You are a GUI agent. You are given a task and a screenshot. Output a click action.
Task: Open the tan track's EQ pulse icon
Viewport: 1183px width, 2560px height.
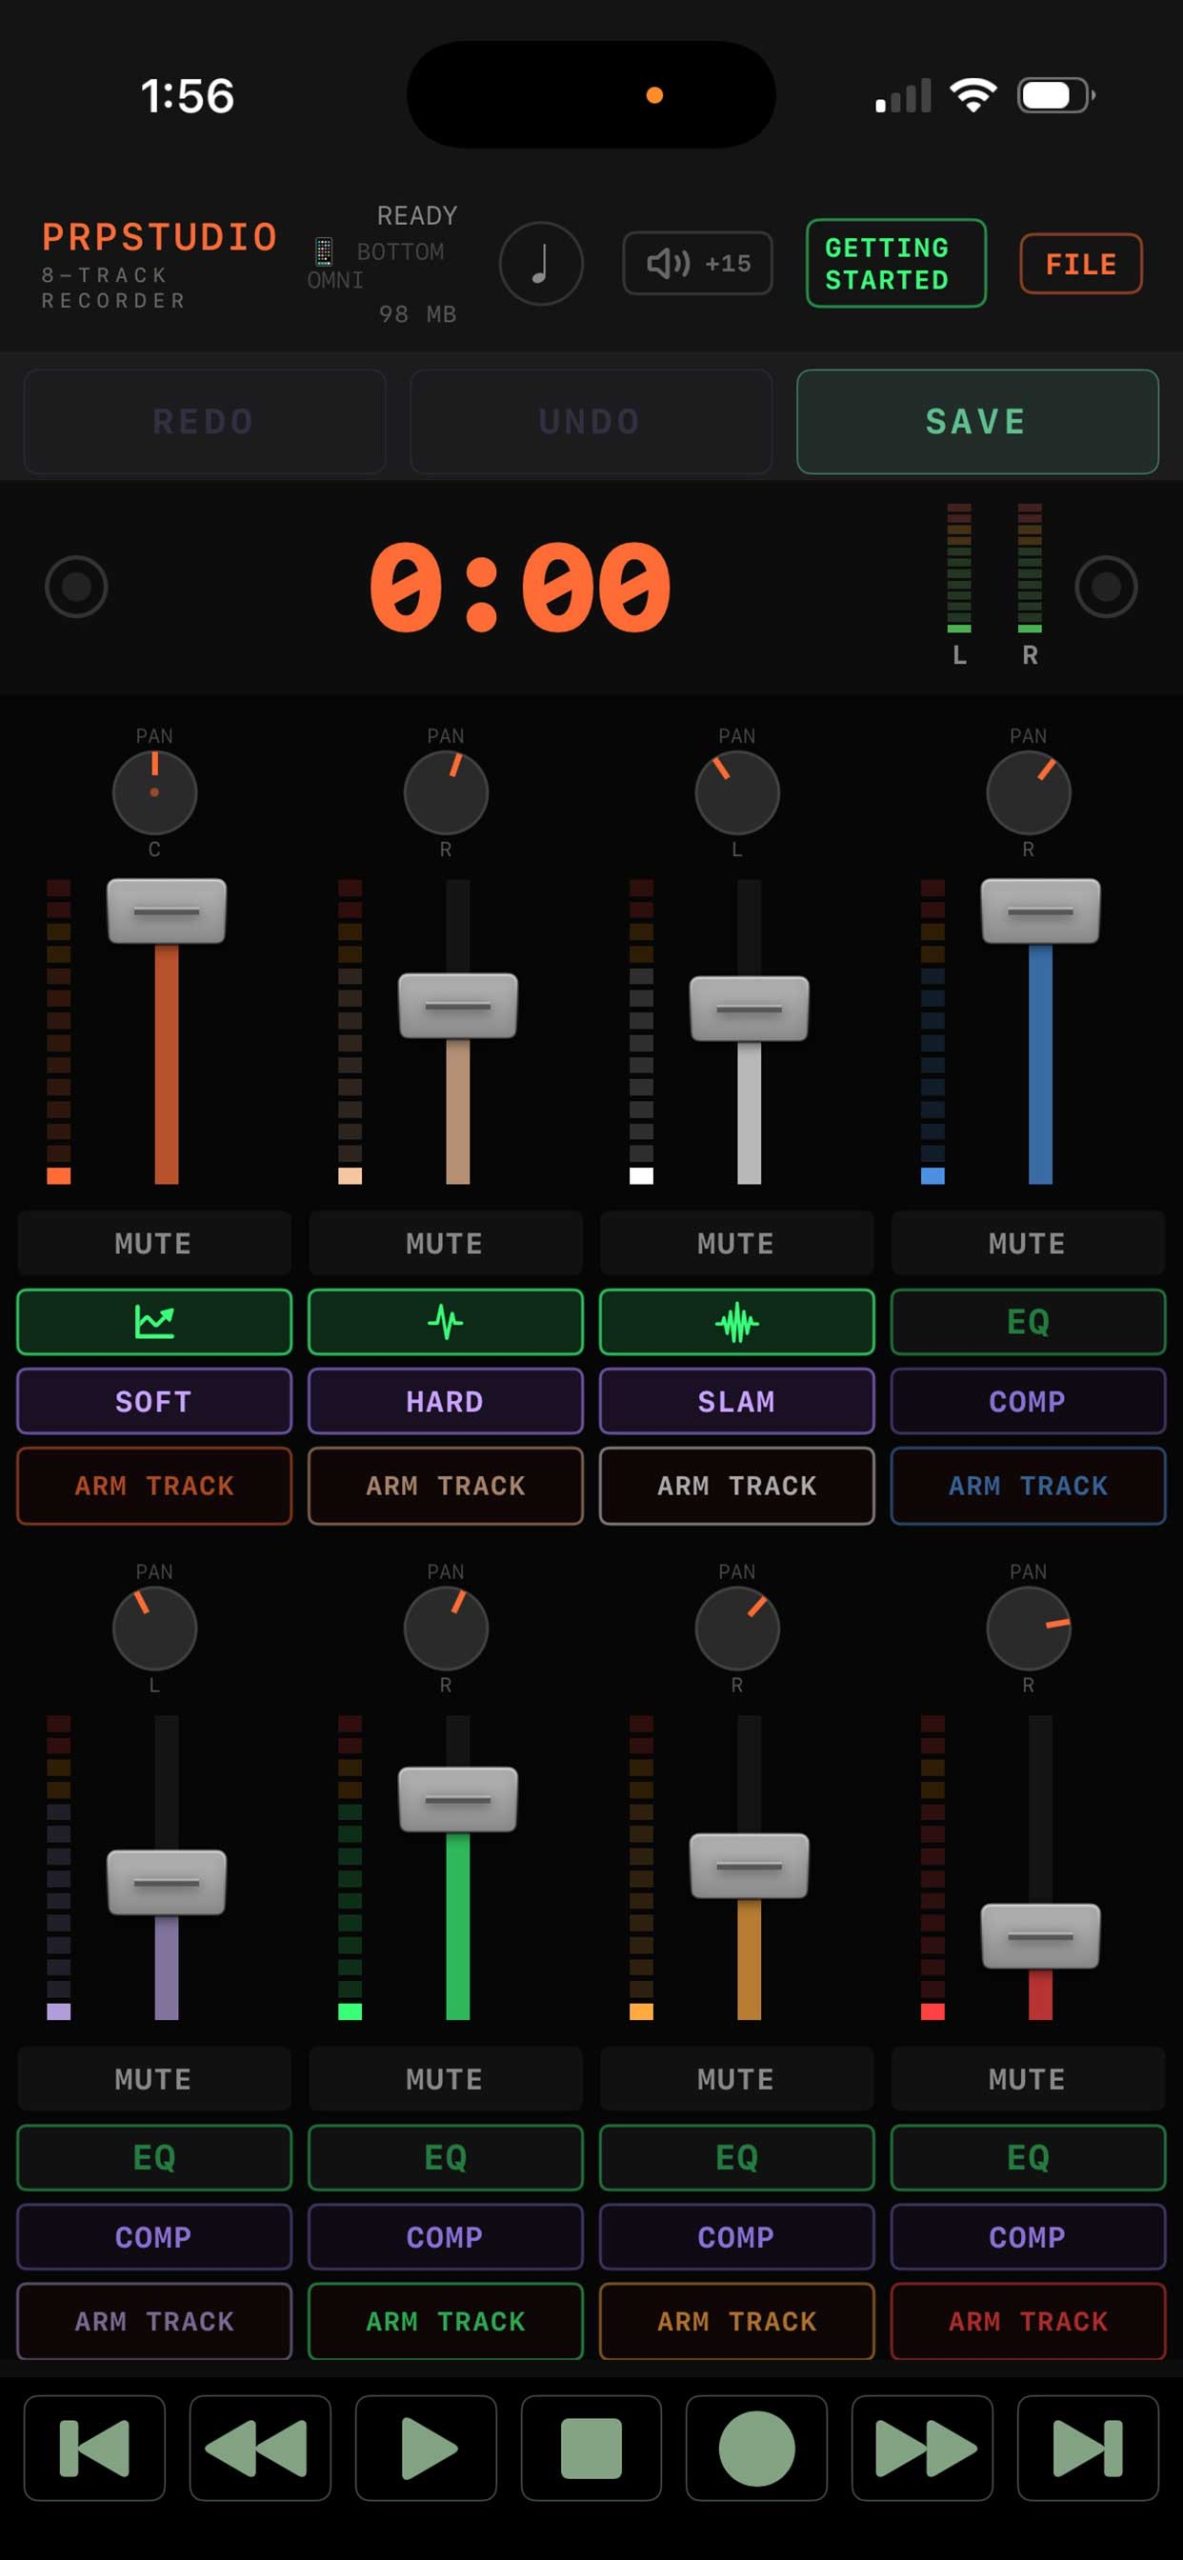click(445, 1322)
